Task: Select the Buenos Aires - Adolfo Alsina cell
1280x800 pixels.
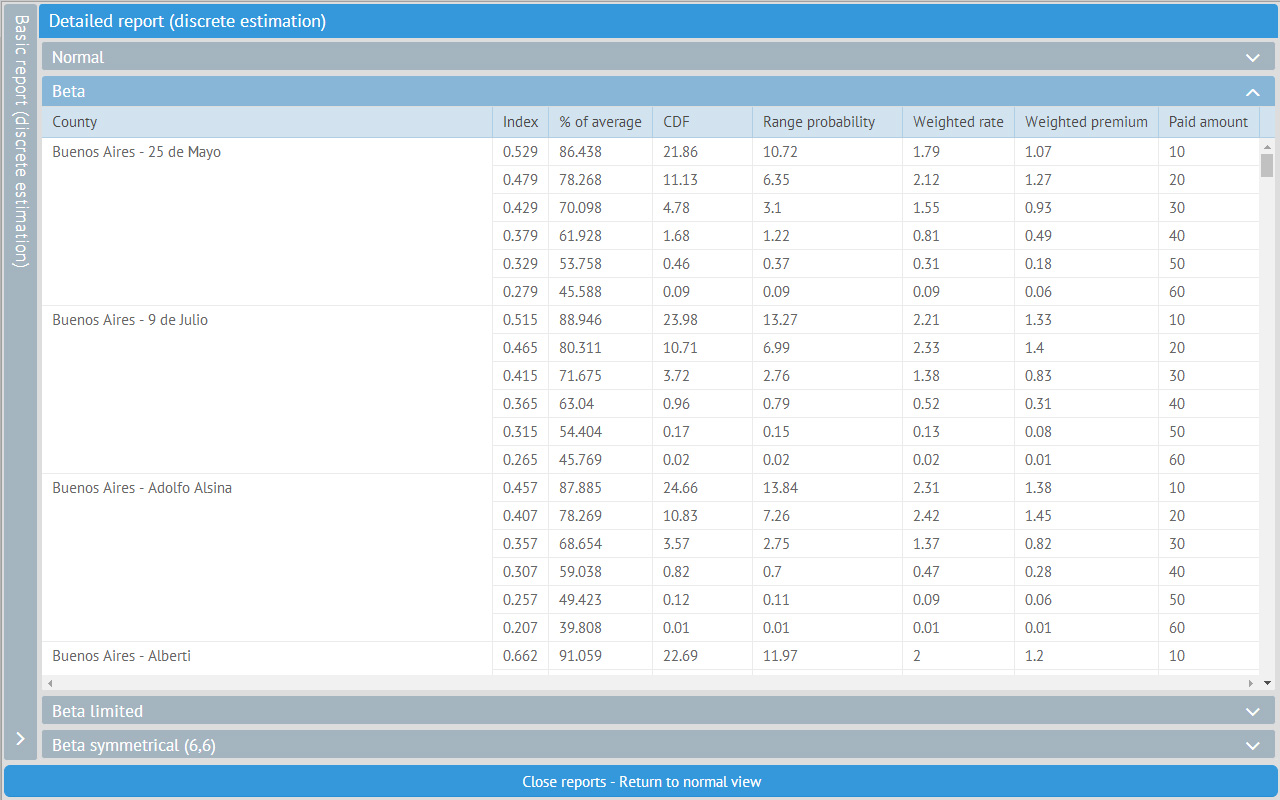Action: click(x=267, y=558)
